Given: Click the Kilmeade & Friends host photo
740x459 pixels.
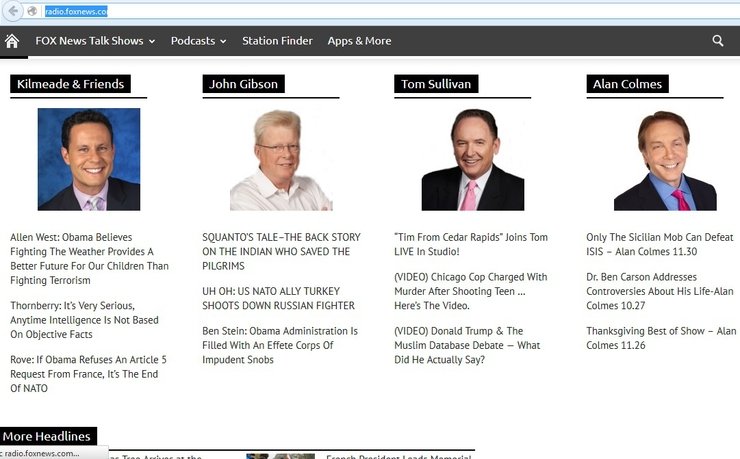Looking at the screenshot, I should tap(89, 159).
